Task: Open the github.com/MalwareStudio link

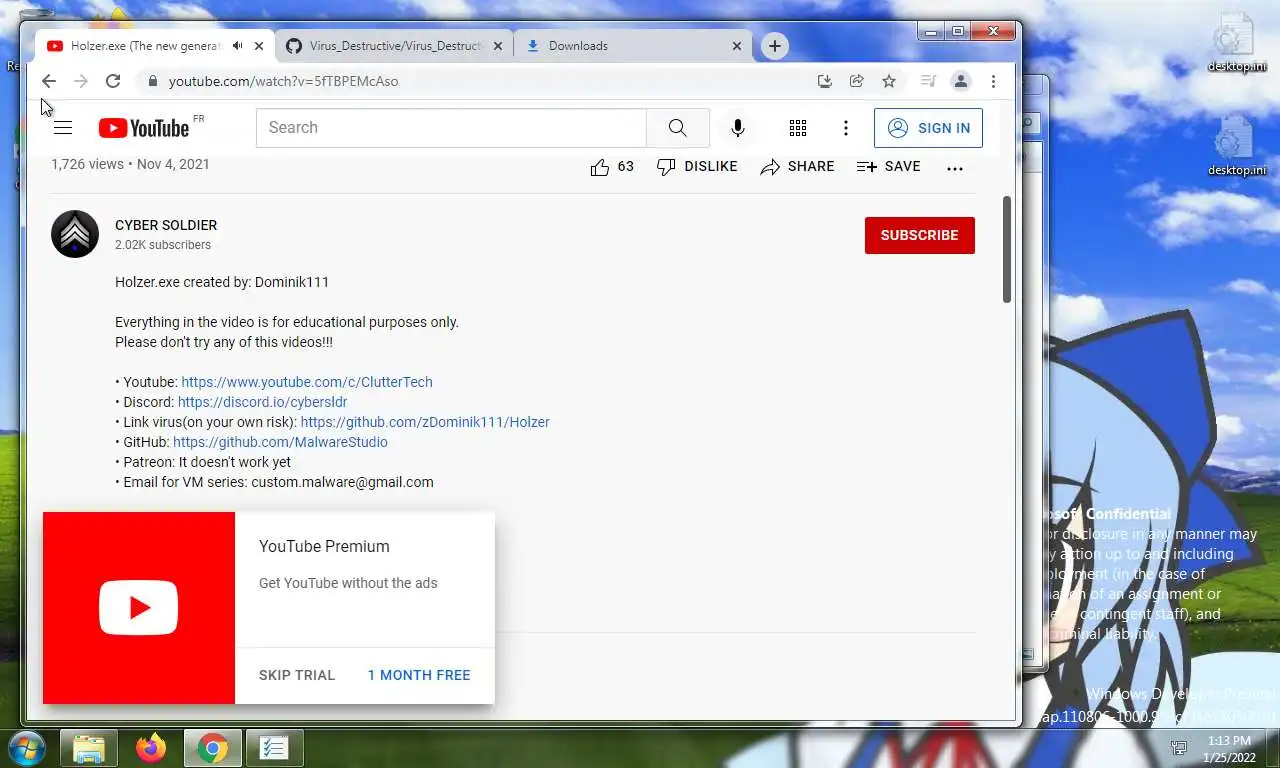Action: (280, 442)
